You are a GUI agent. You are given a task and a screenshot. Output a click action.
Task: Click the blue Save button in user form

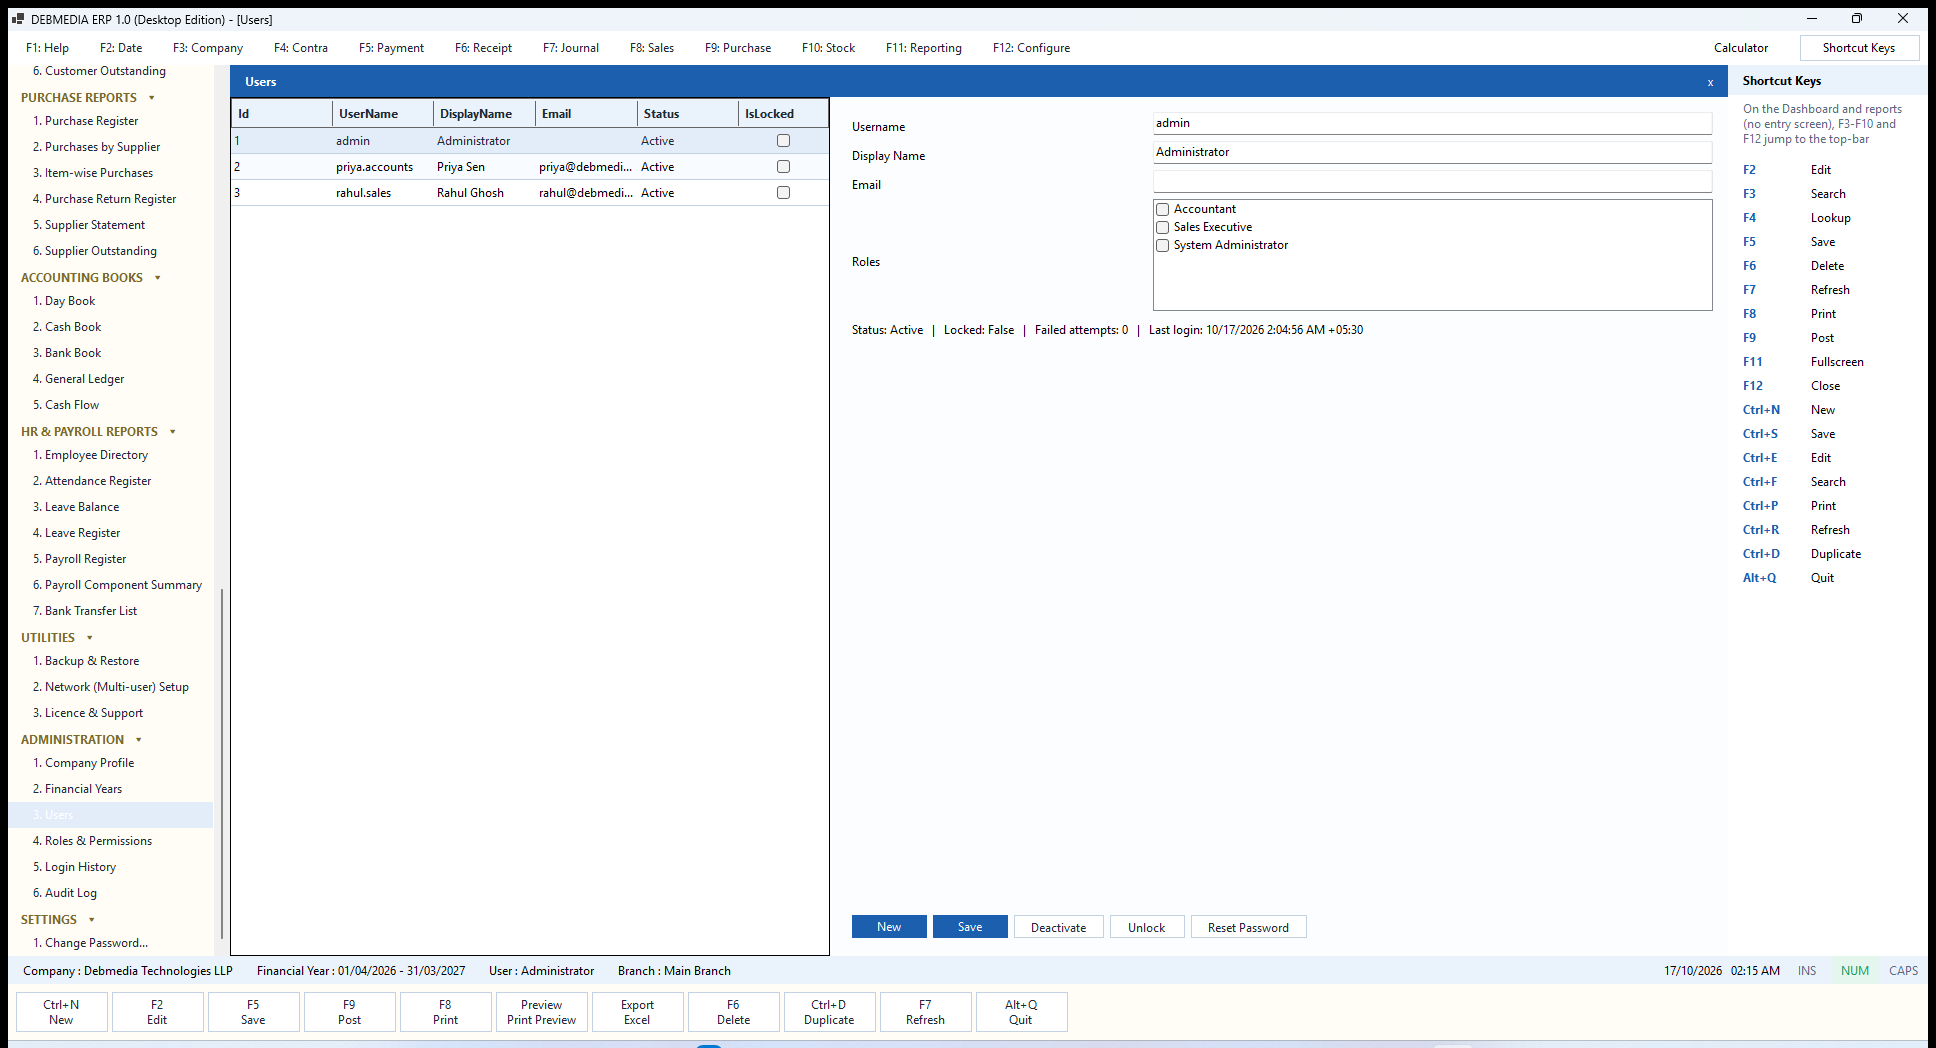(x=970, y=927)
